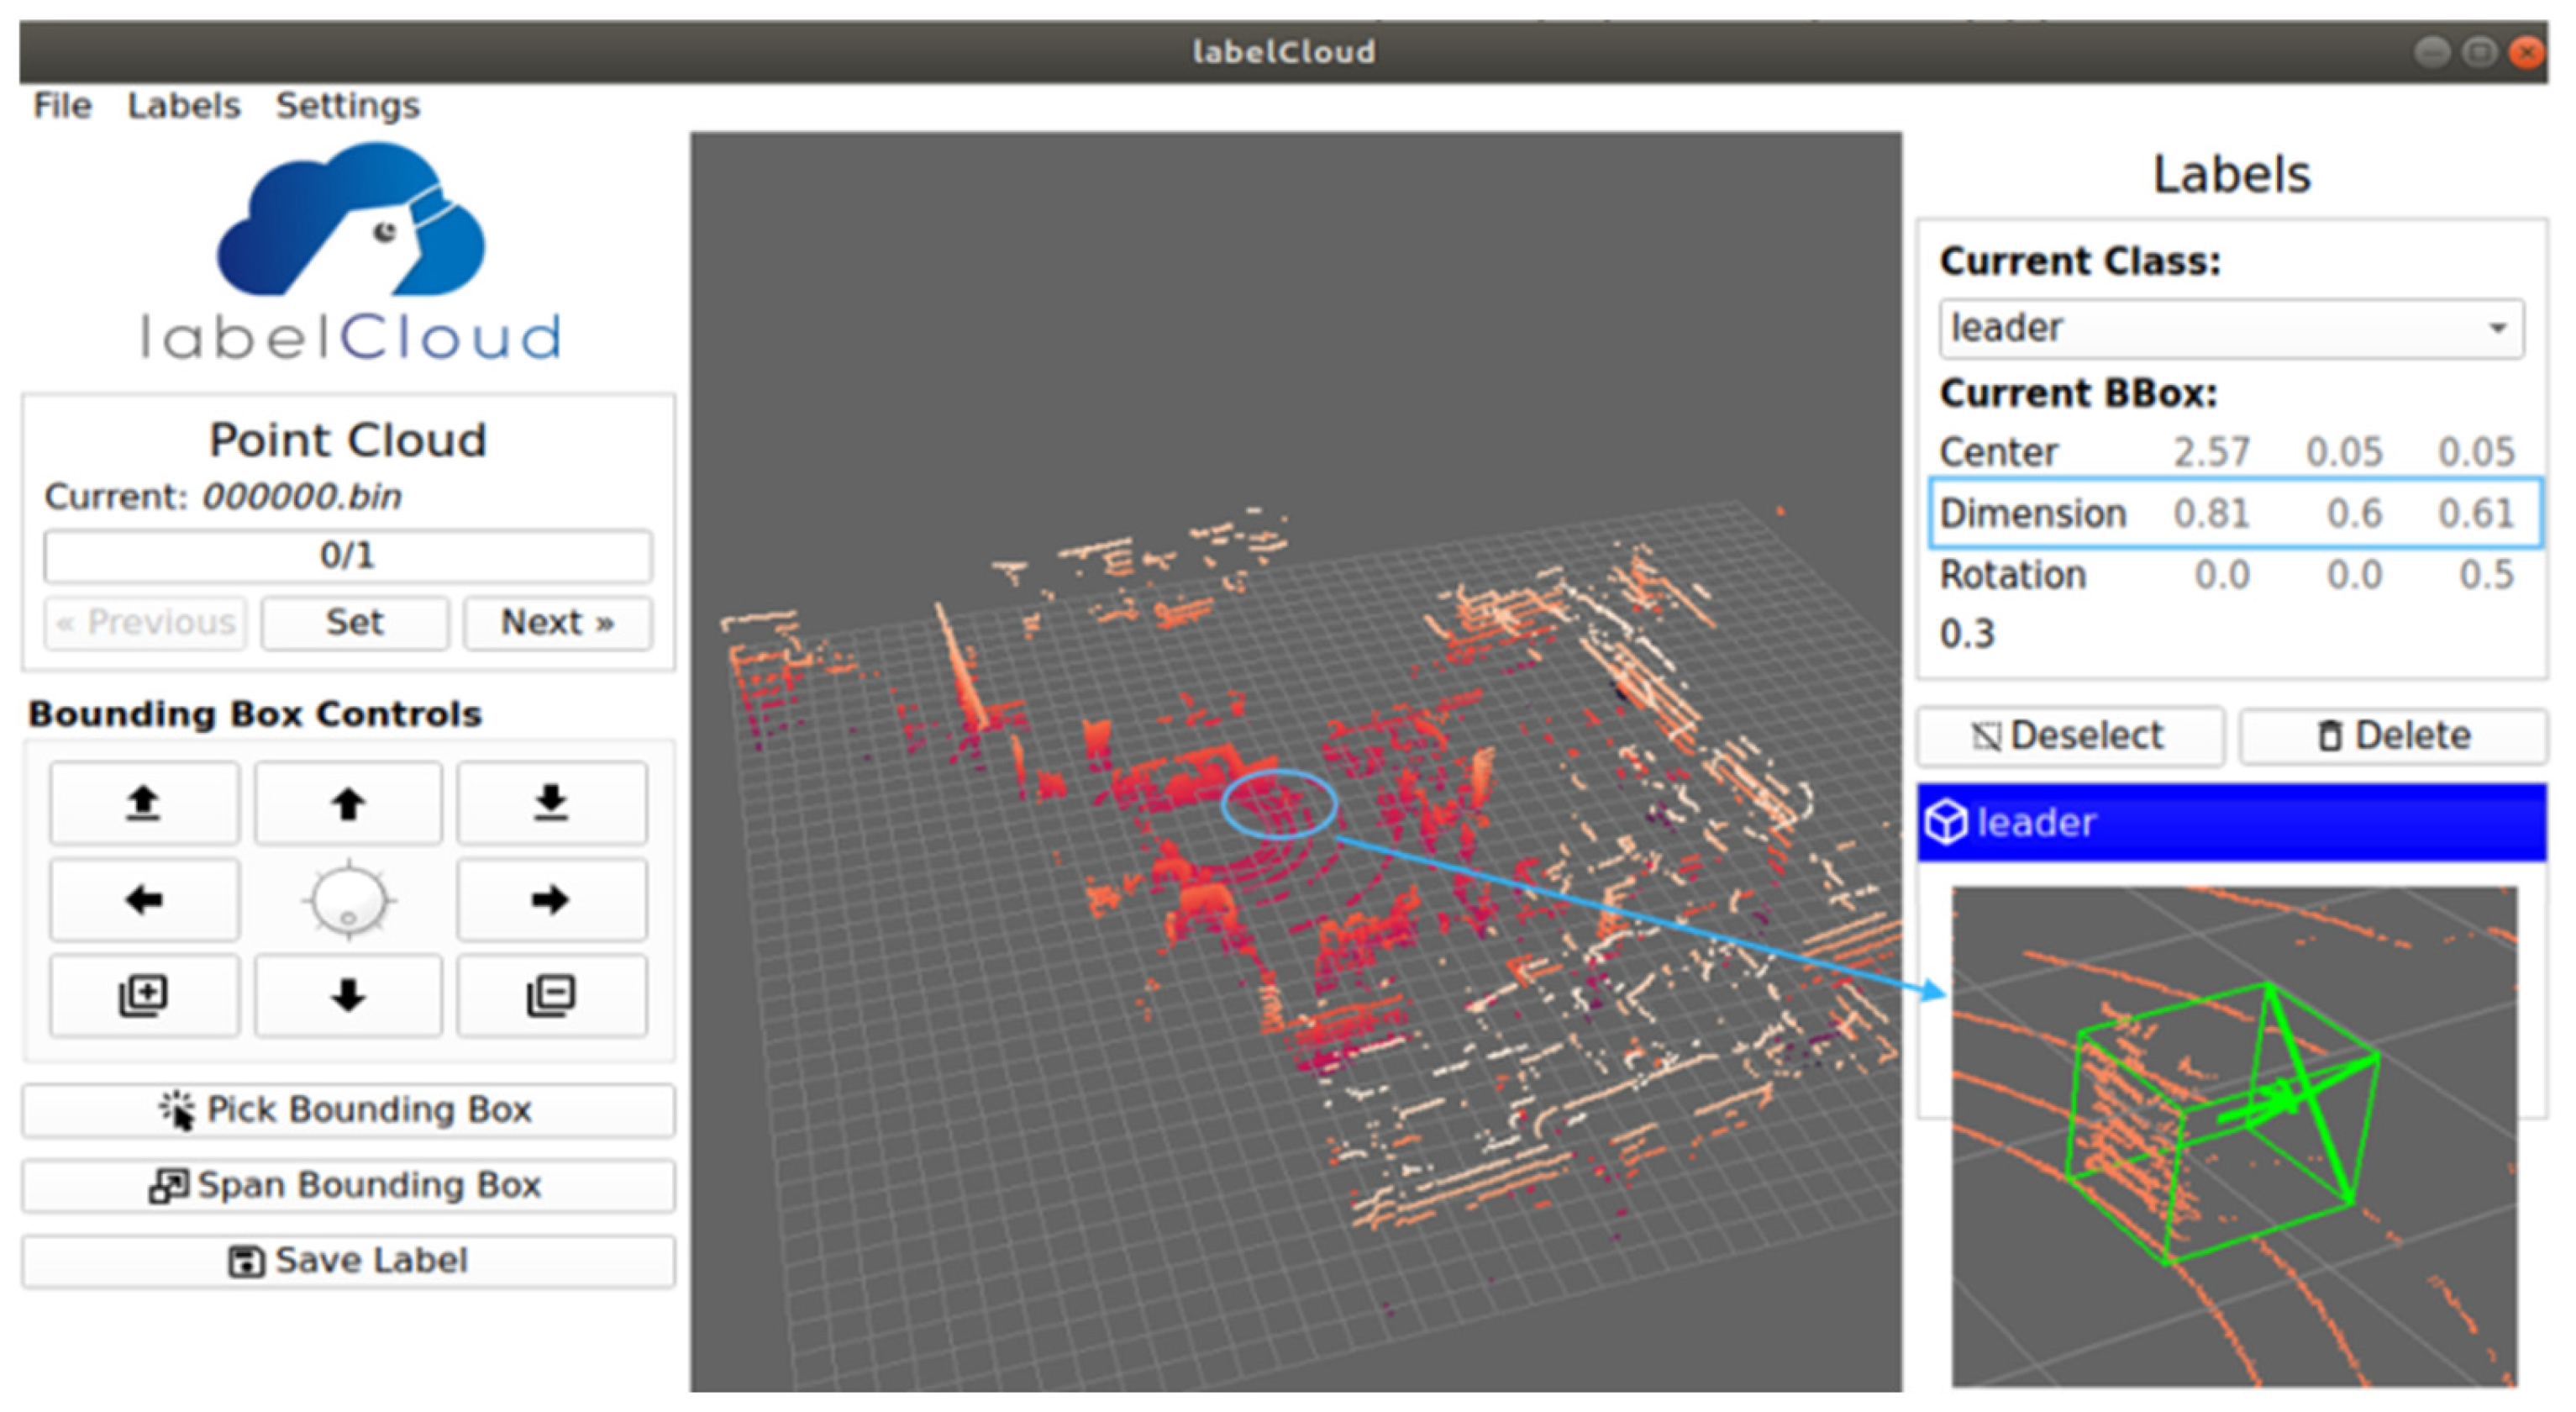Image resolution: width=2576 pixels, height=1412 pixels.
Task: Click the lower bounding box downward icon
Action: click(x=551, y=803)
